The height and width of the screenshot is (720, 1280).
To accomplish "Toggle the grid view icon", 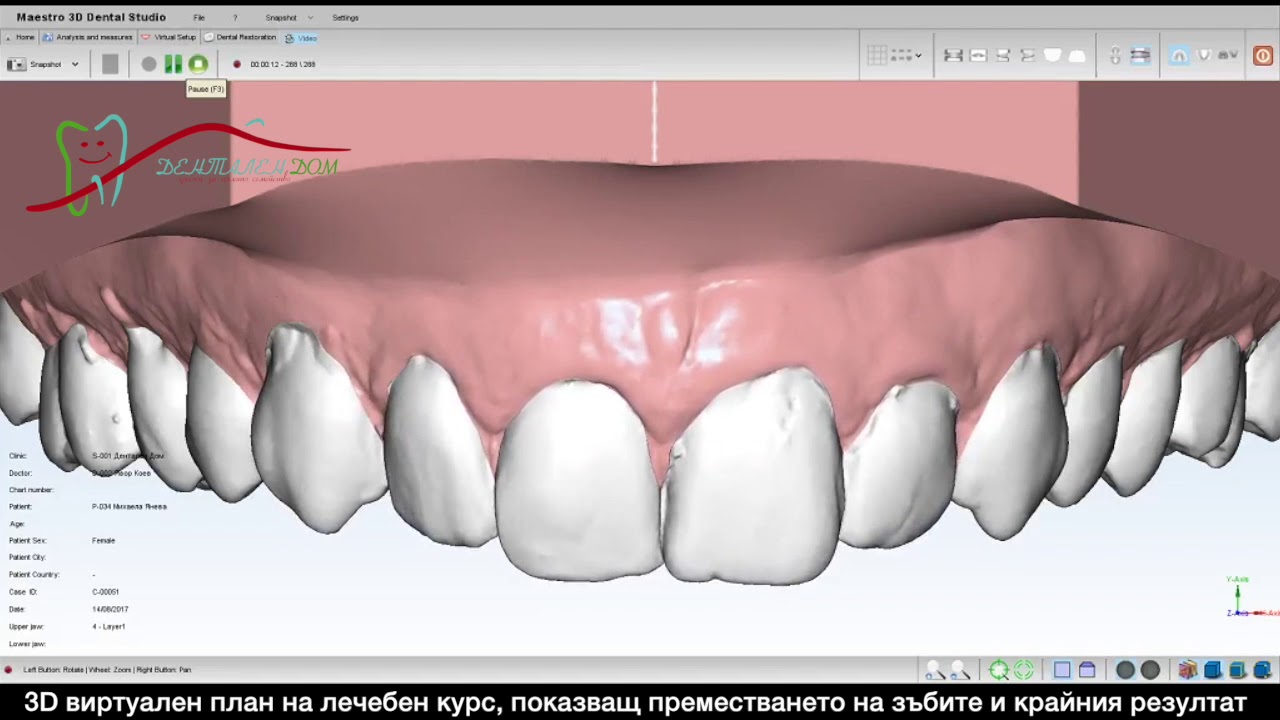I will coord(876,56).
